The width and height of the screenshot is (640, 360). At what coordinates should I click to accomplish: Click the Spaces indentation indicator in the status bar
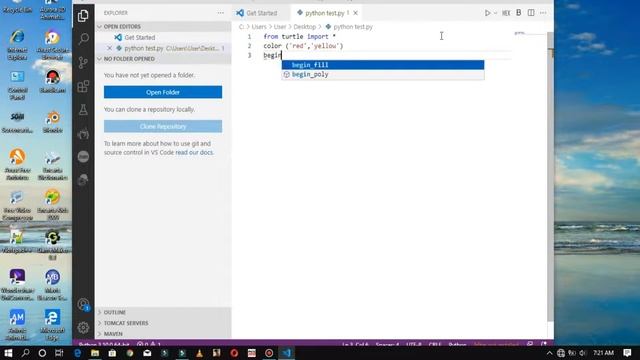pyautogui.click(x=387, y=344)
